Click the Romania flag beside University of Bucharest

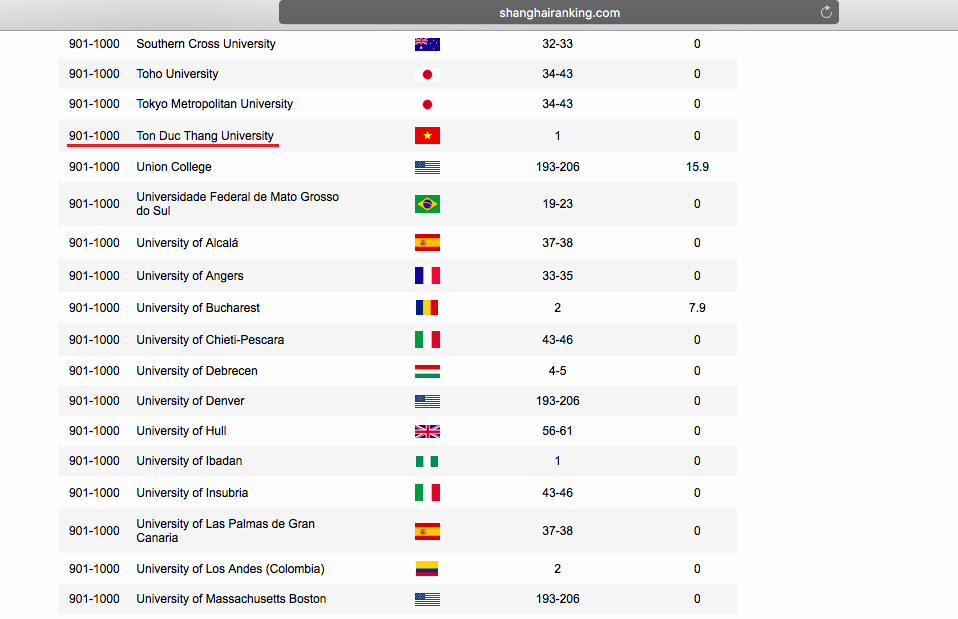[x=427, y=308]
